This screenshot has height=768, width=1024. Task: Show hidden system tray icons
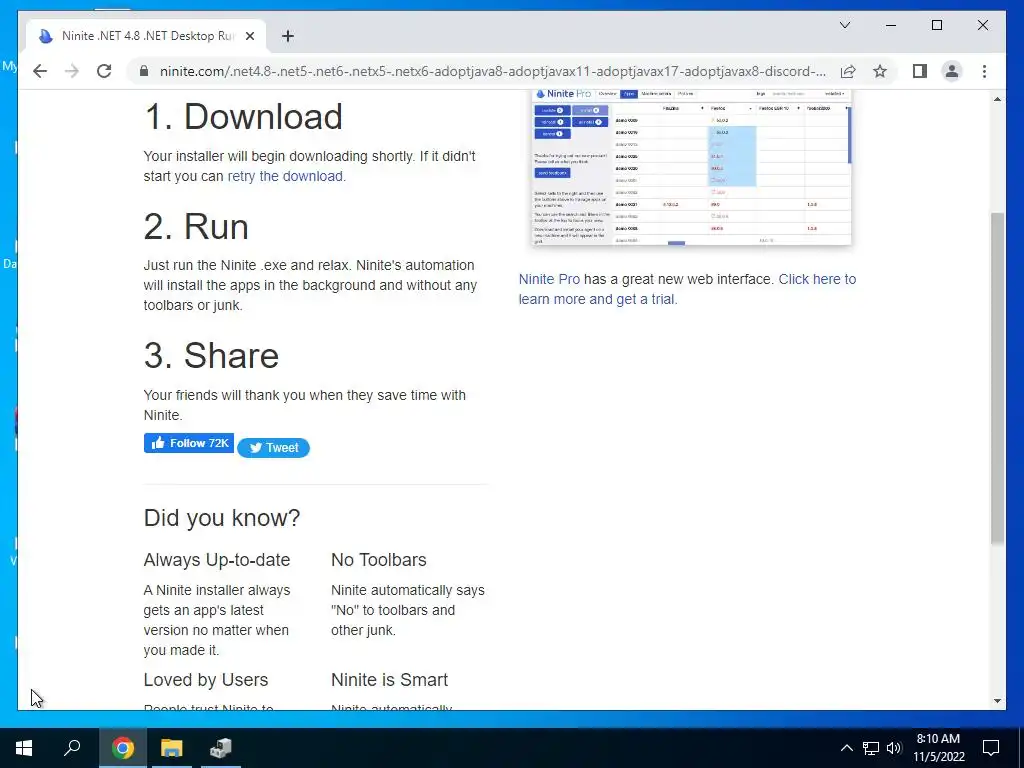846,748
